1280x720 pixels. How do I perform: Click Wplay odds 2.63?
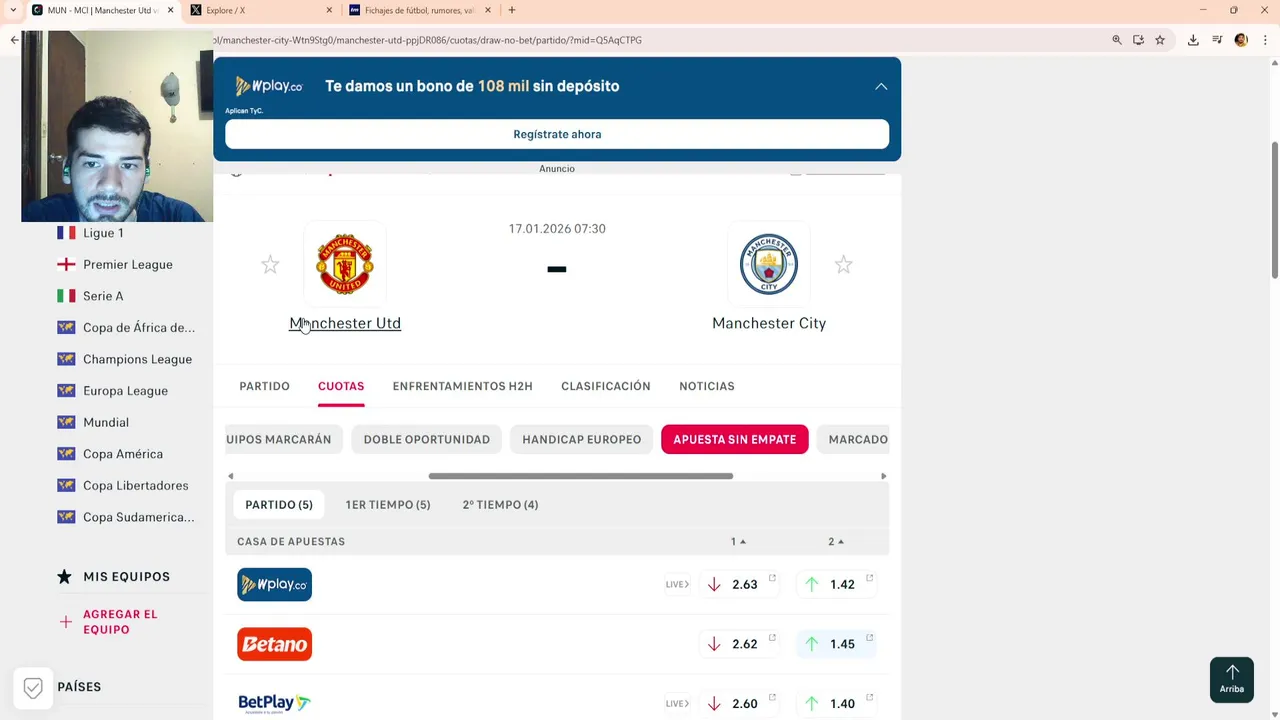coord(739,584)
